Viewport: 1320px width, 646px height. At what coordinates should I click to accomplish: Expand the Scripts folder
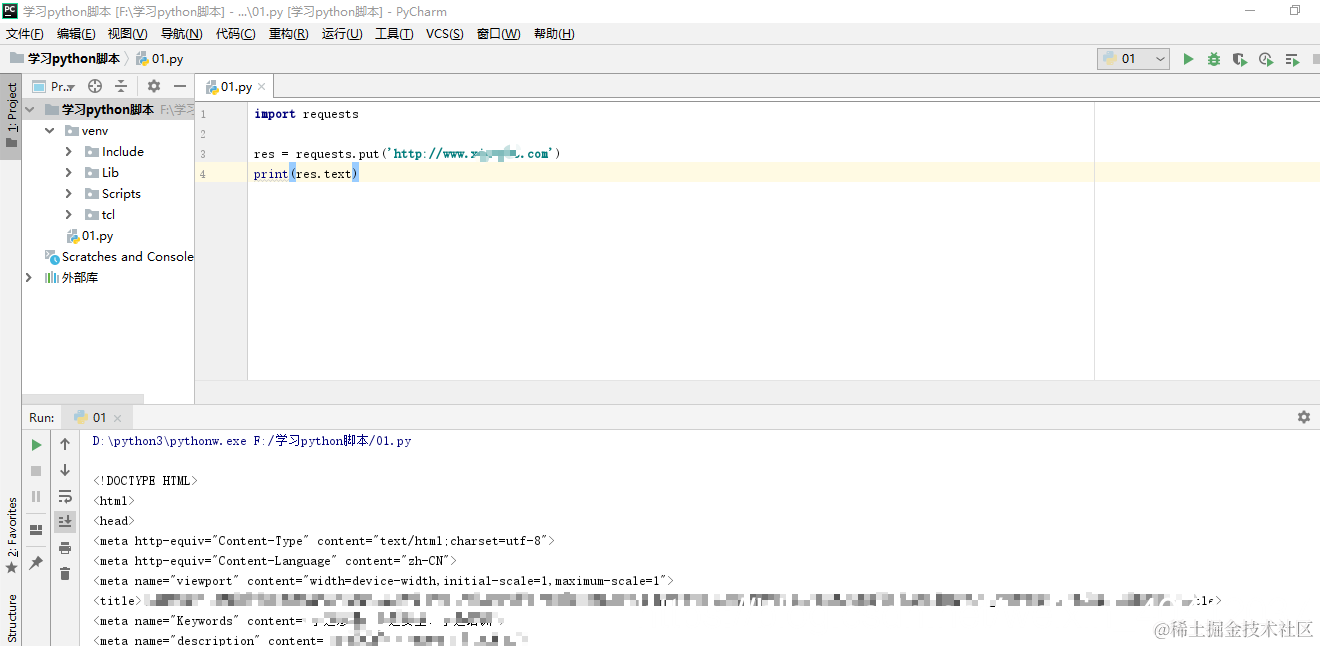coord(68,194)
